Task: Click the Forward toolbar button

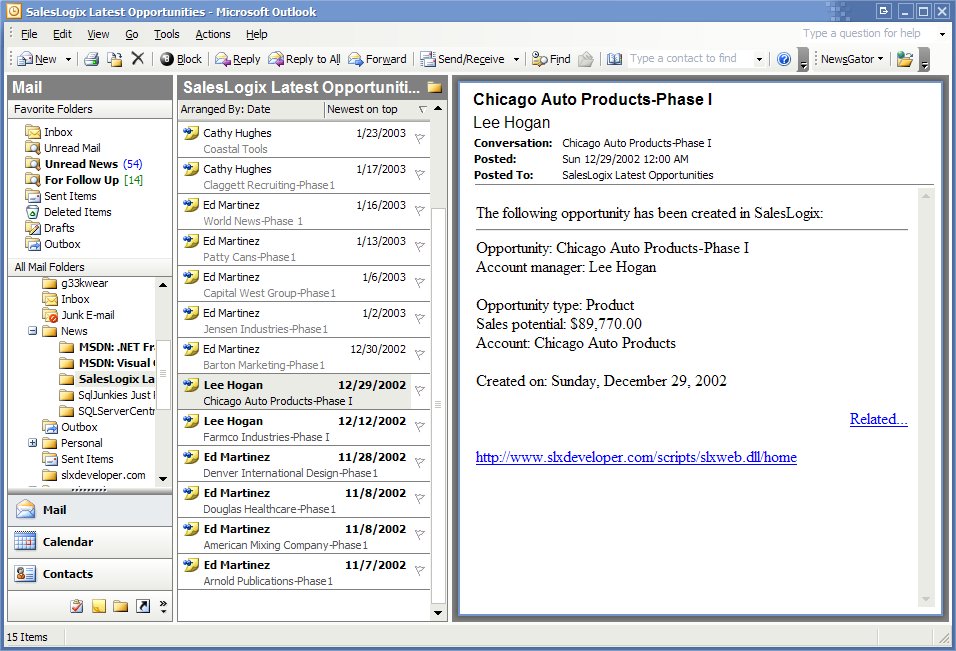Action: 377,59
